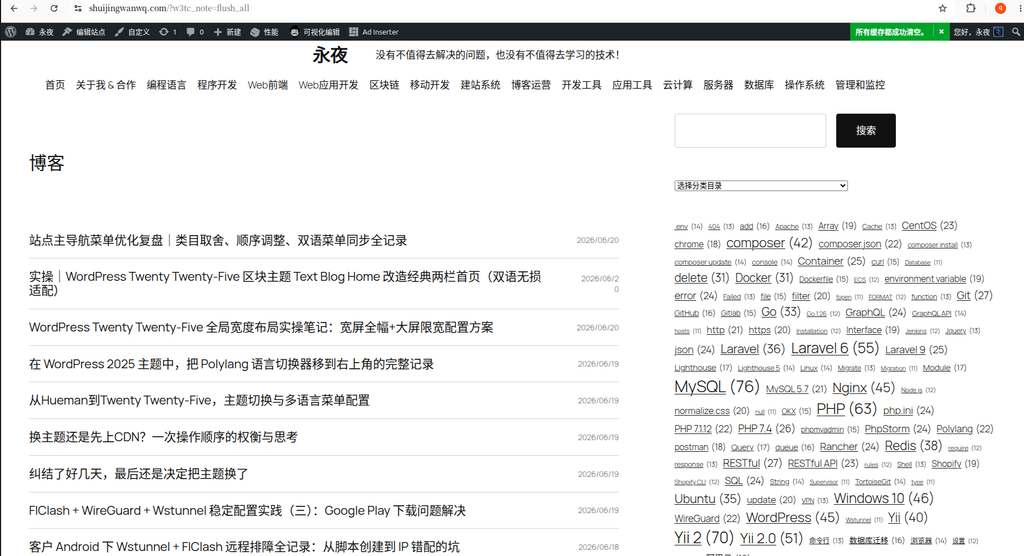
Task: Click the browser forward arrow
Action: [34, 8]
